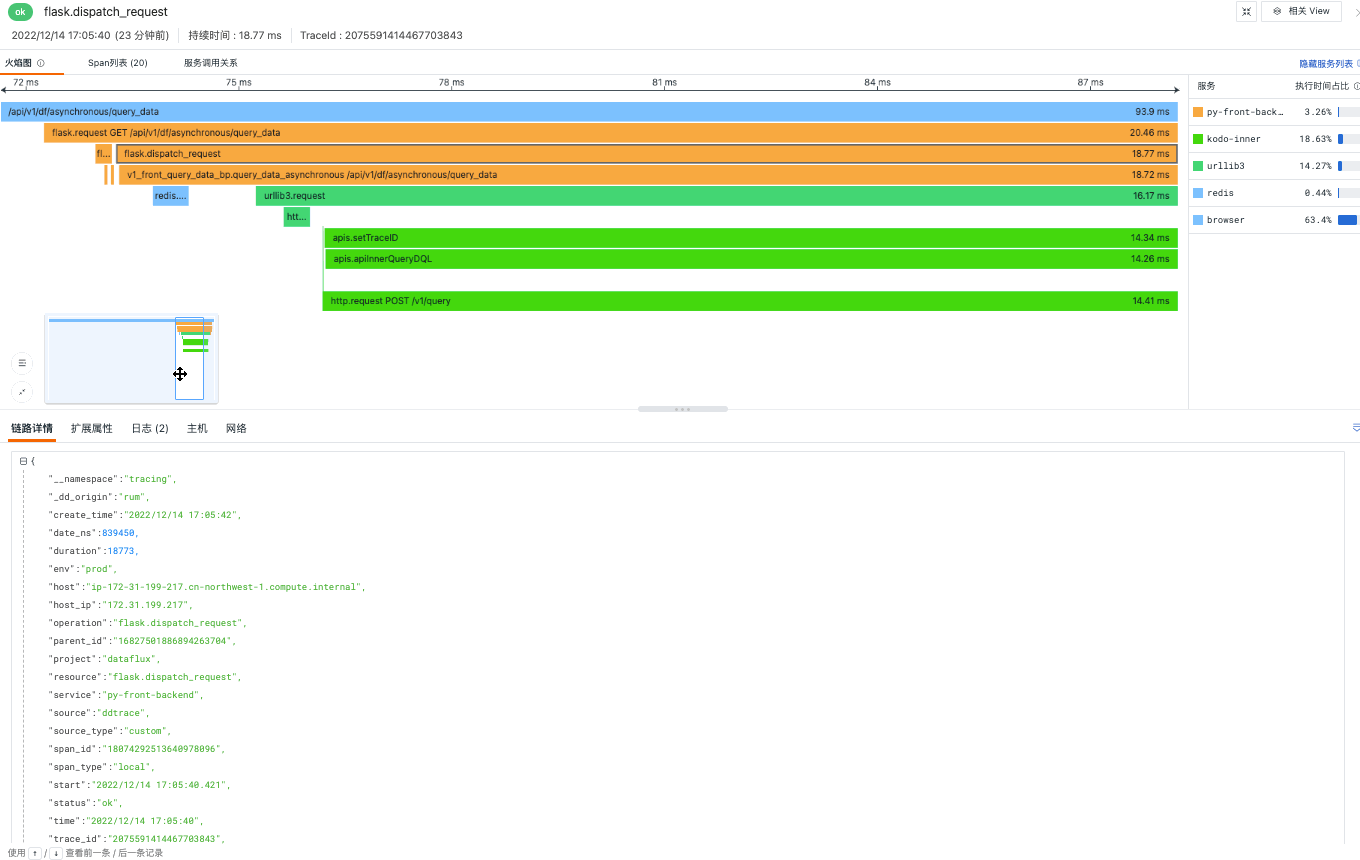This screenshot has height=860, width=1360.
Task: Click the down arrow key hint in footer
Action: point(56,853)
